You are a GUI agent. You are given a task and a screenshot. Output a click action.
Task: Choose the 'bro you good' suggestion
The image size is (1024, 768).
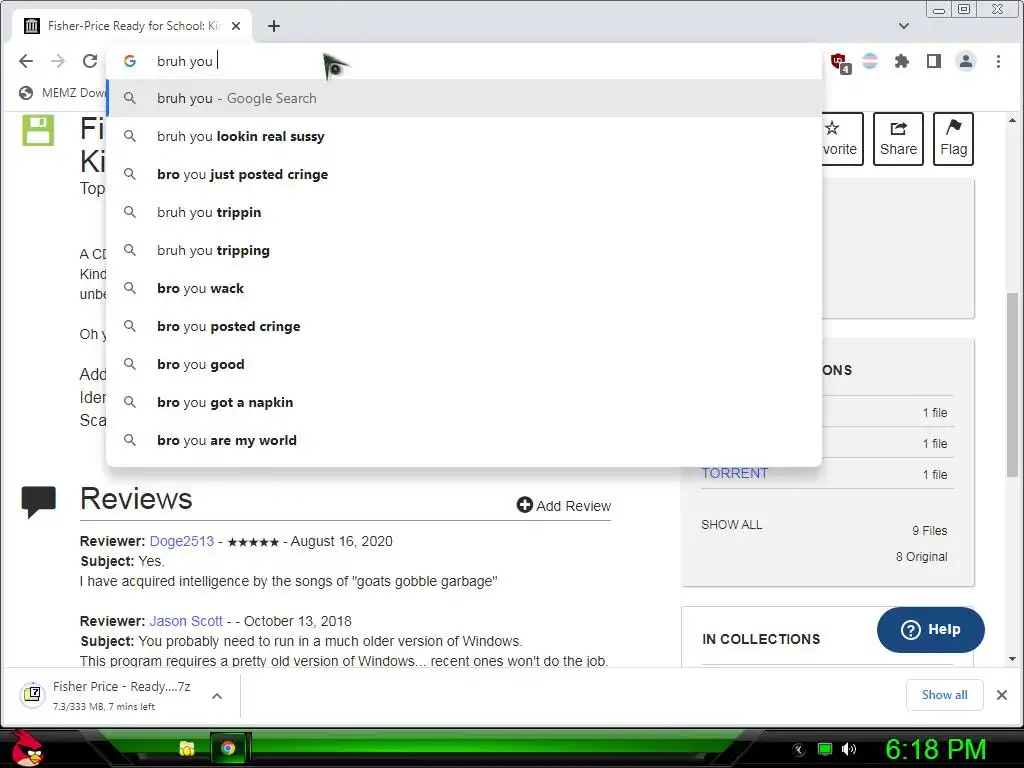(464, 364)
